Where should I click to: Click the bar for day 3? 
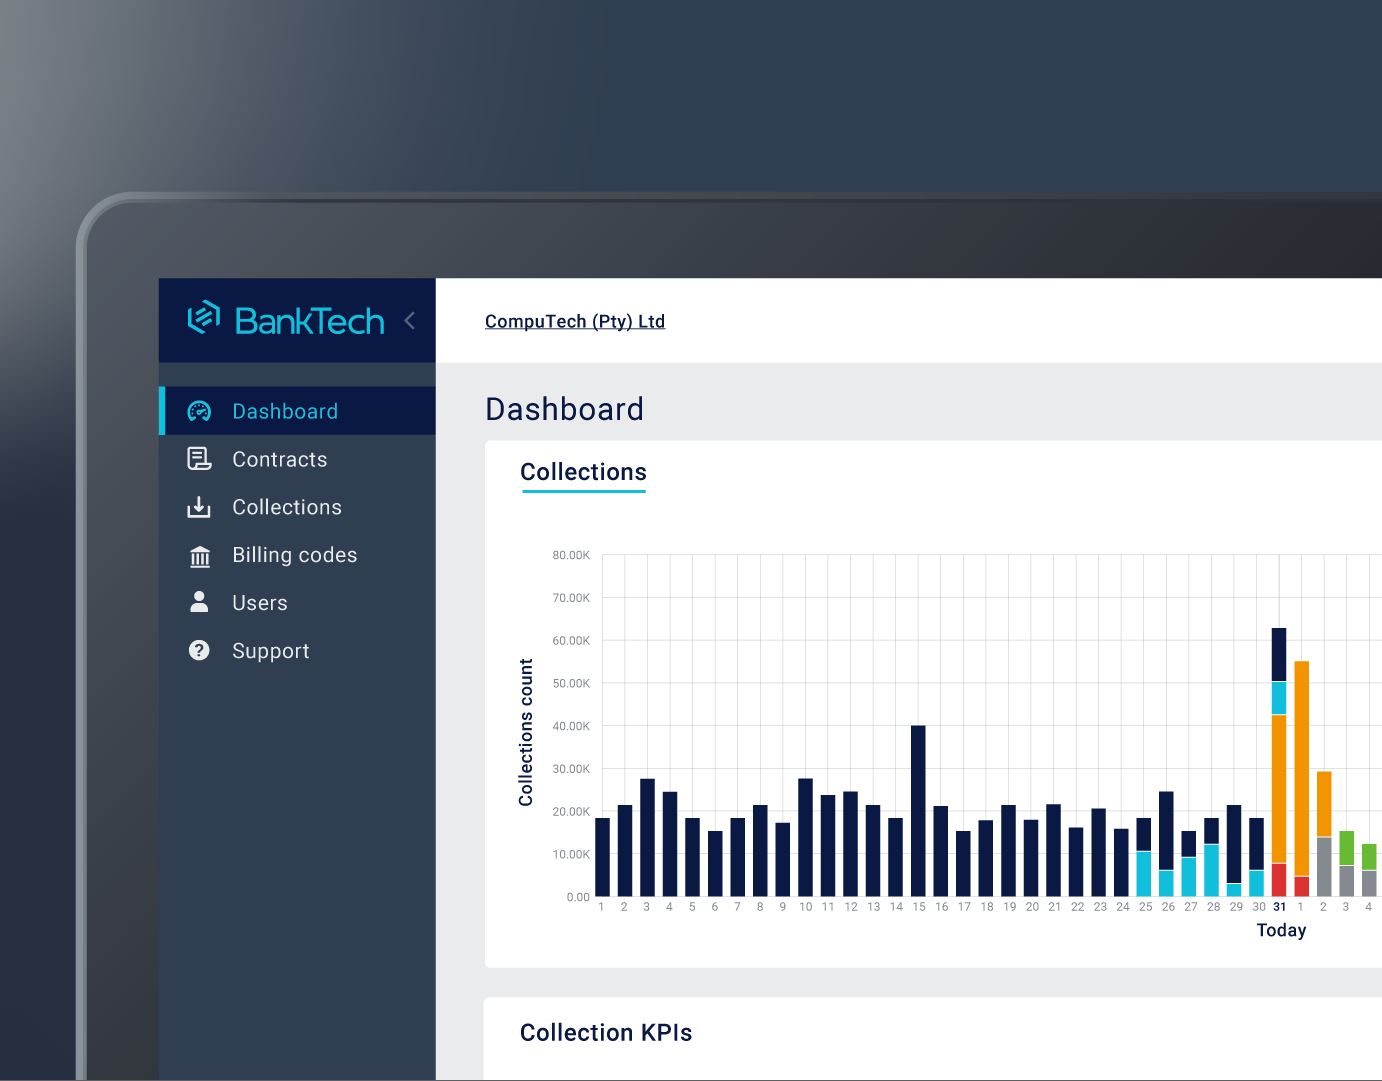[x=647, y=837]
